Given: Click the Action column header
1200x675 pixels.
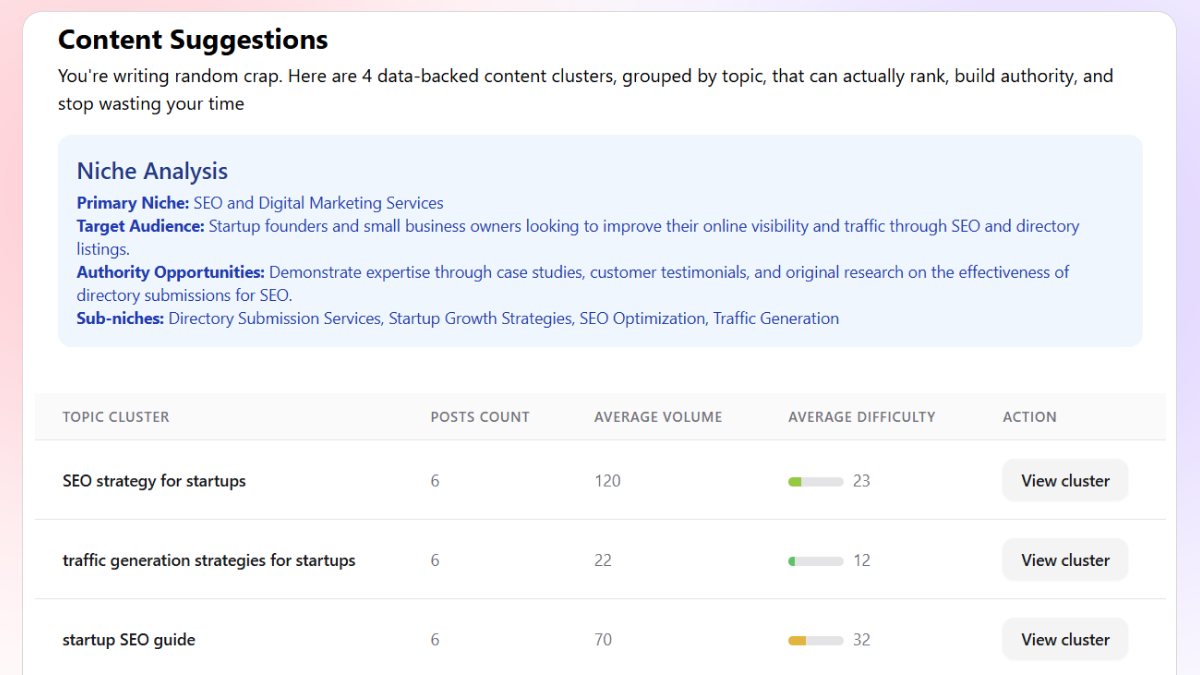Looking at the screenshot, I should pos(1030,417).
